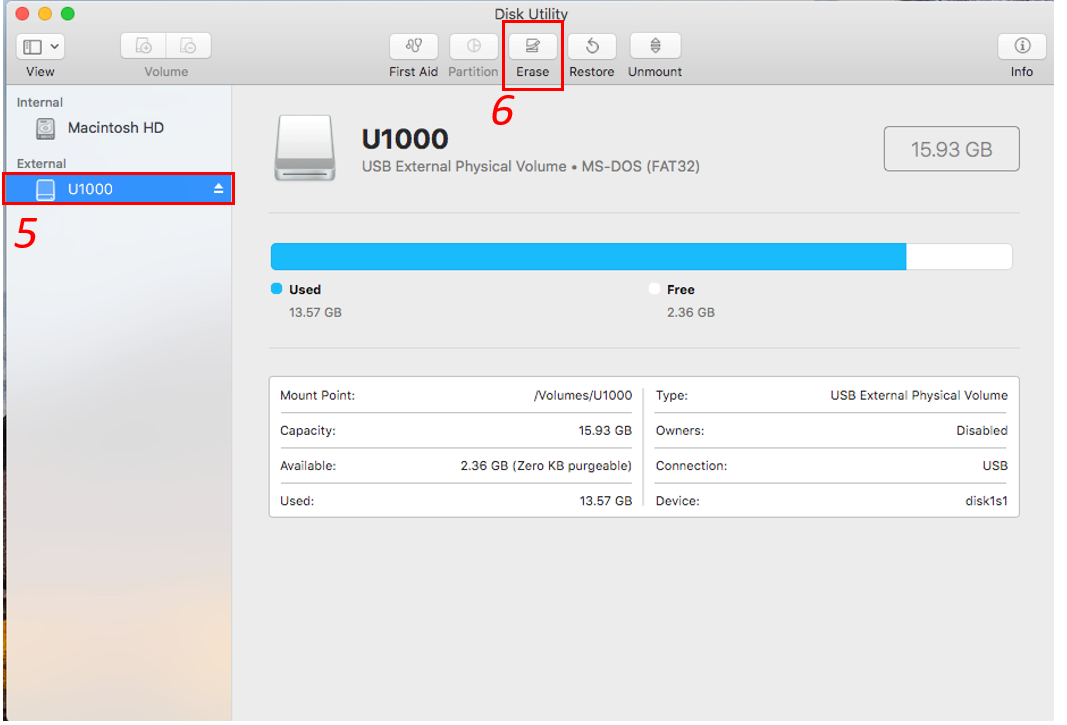
Task: Click the remove Volume icon
Action: tap(188, 46)
